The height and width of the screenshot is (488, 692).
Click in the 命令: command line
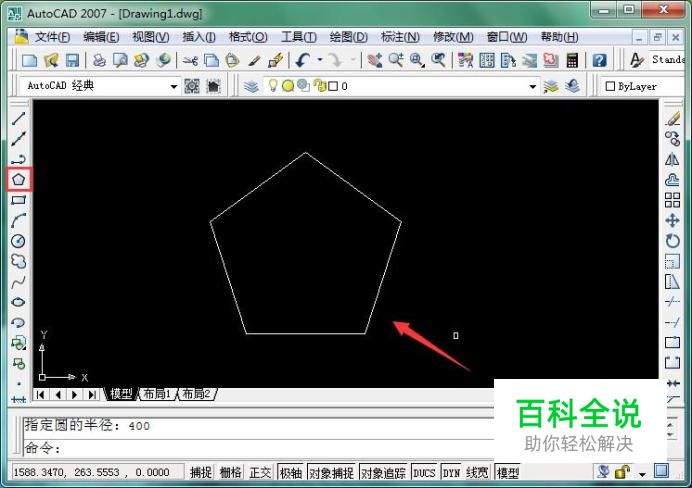tap(258, 448)
